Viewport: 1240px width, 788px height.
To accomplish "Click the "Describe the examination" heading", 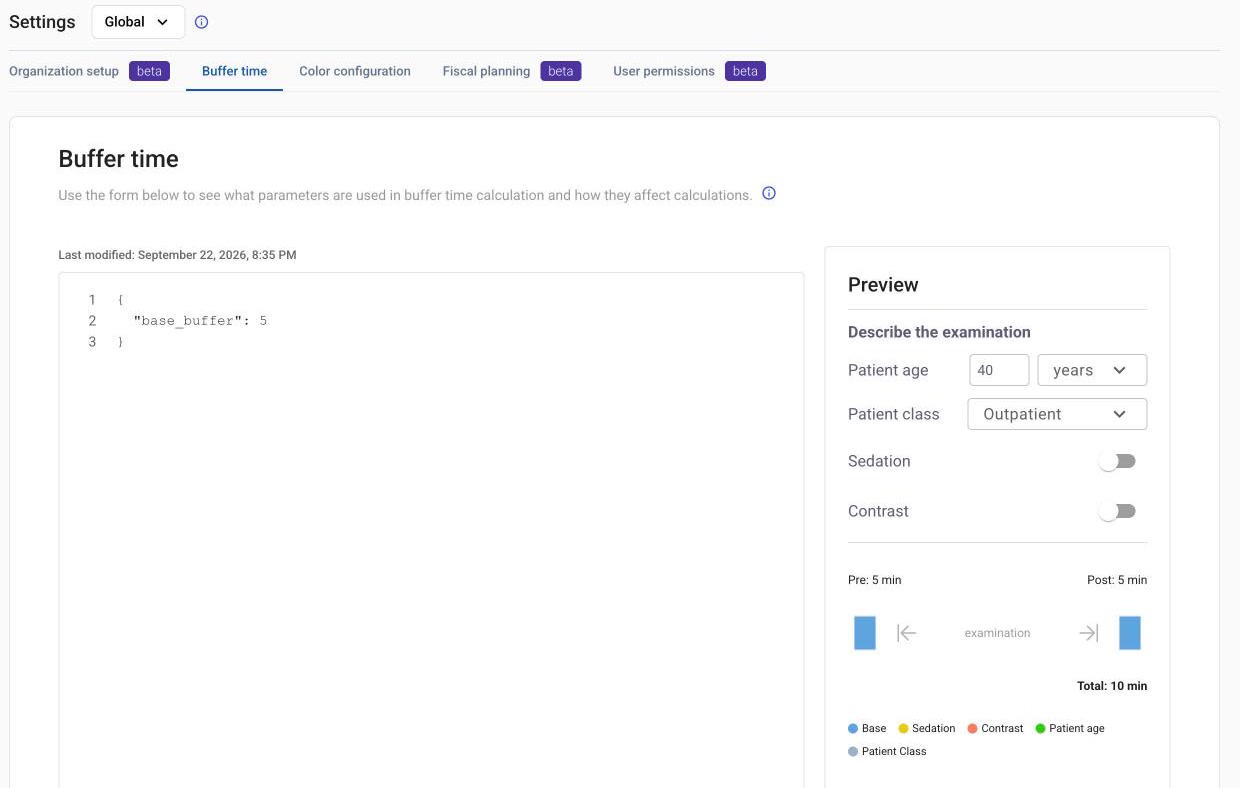I will tap(939, 332).
